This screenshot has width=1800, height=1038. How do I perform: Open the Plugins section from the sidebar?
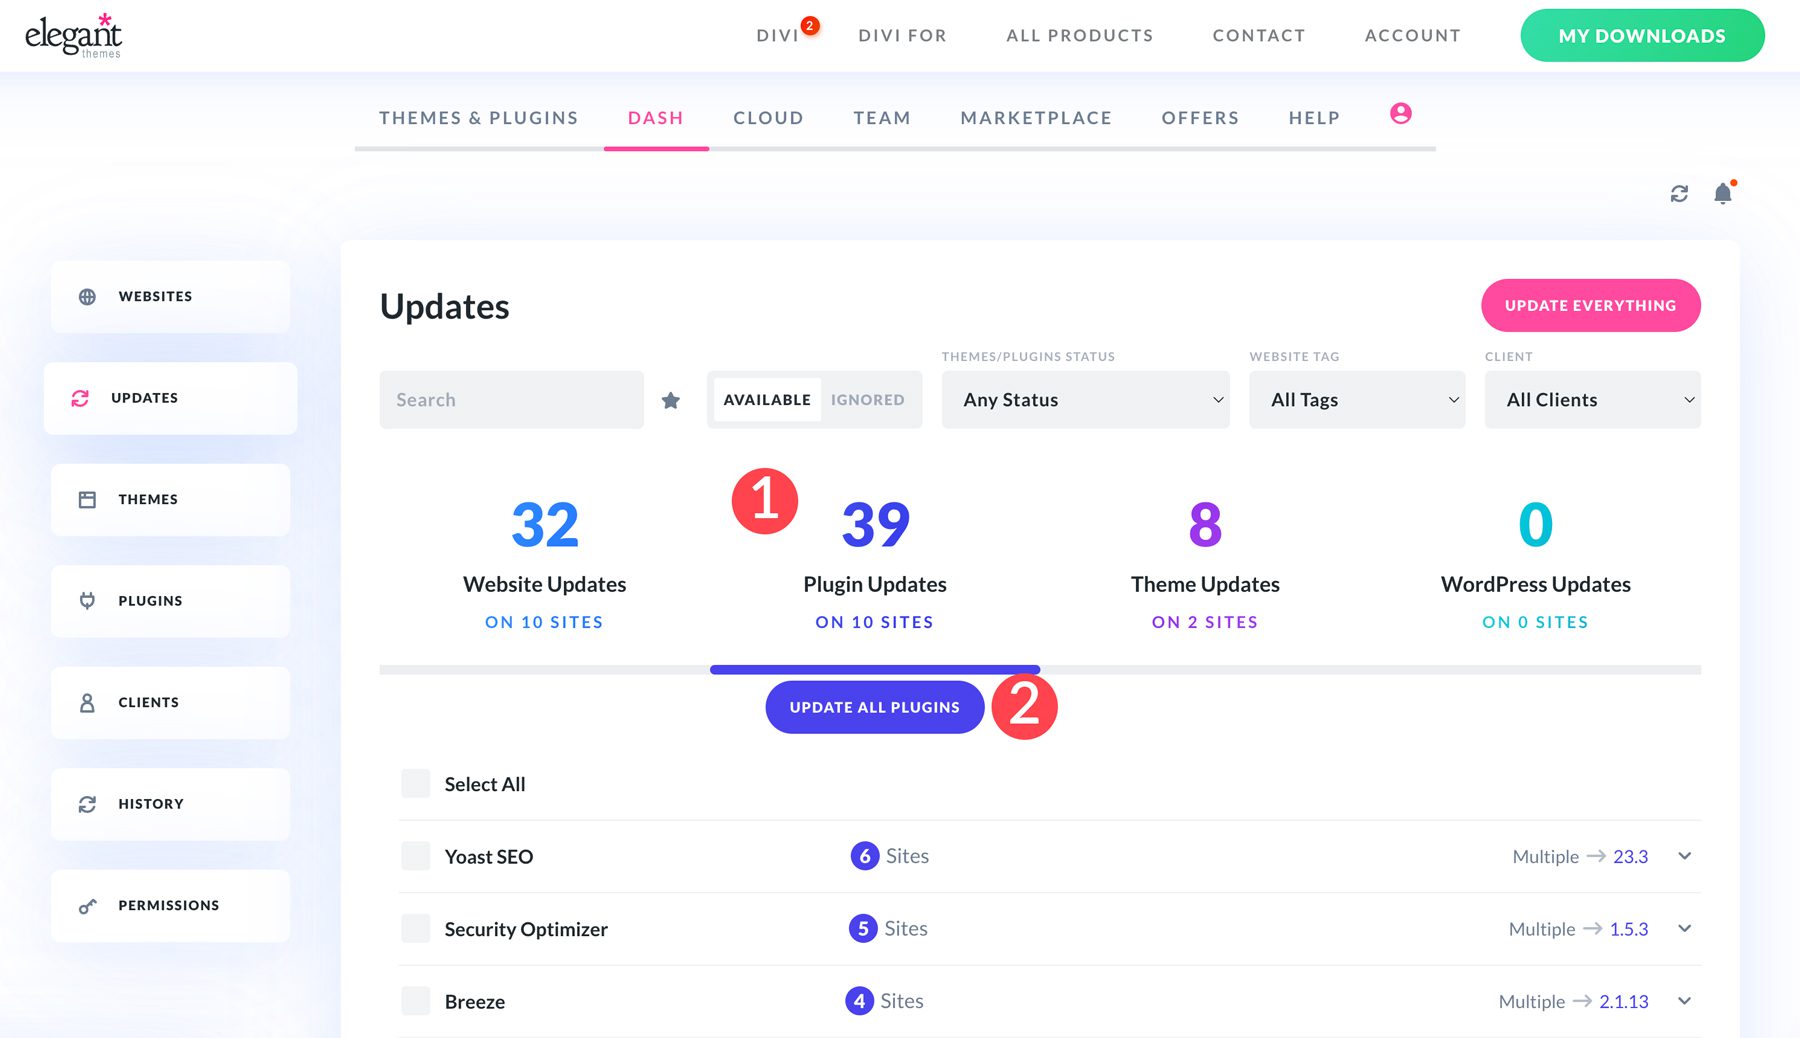click(x=88, y=601)
